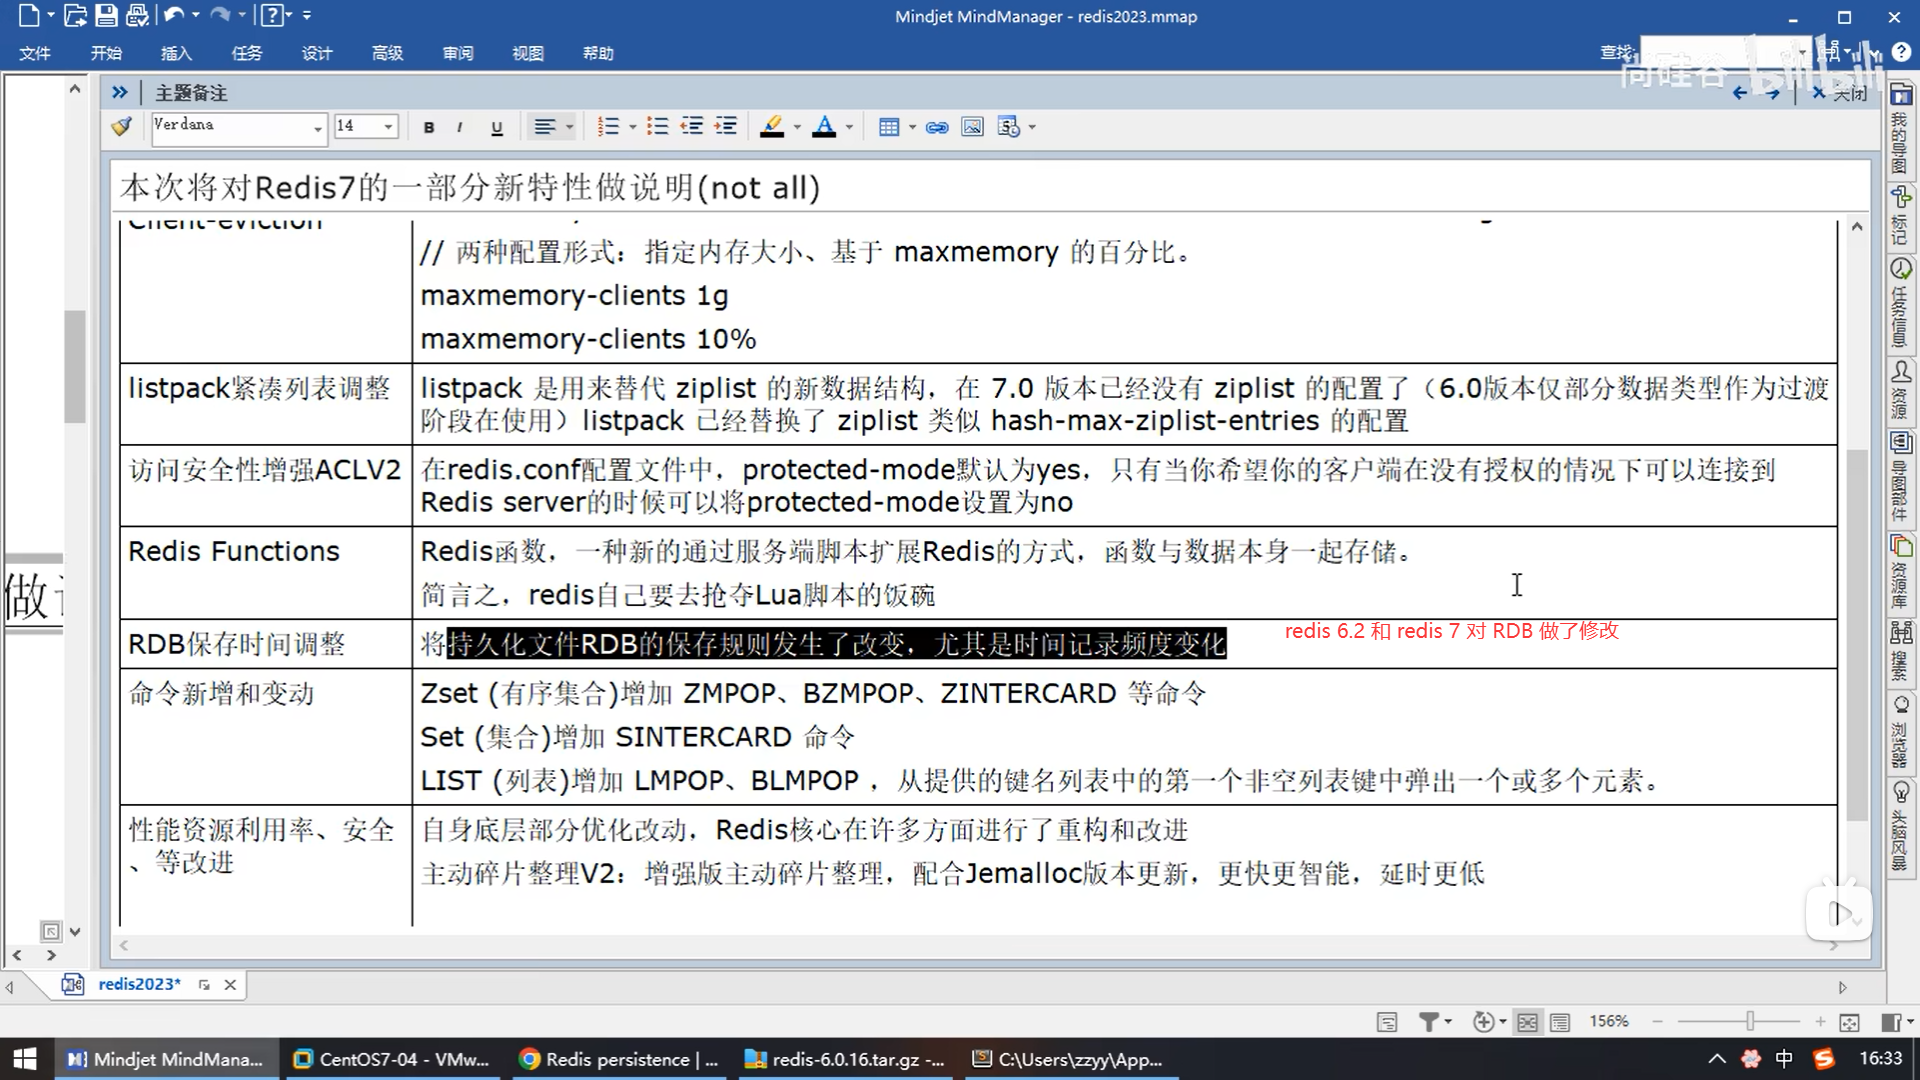Open the Verdana font name dropdown

coord(318,127)
